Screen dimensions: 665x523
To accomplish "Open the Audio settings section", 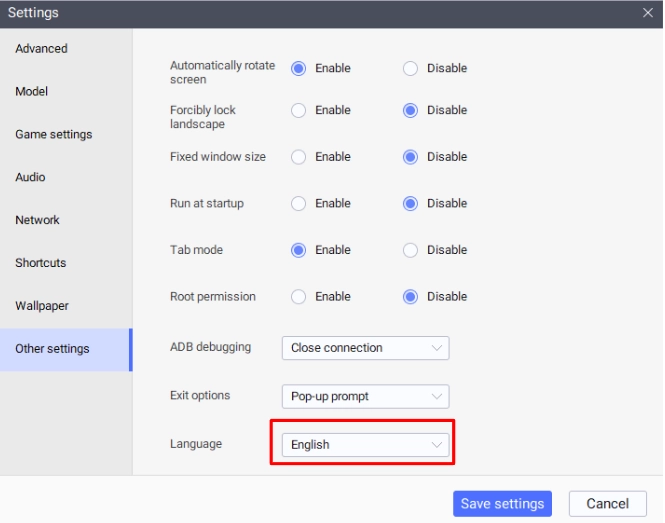I will (x=30, y=178).
